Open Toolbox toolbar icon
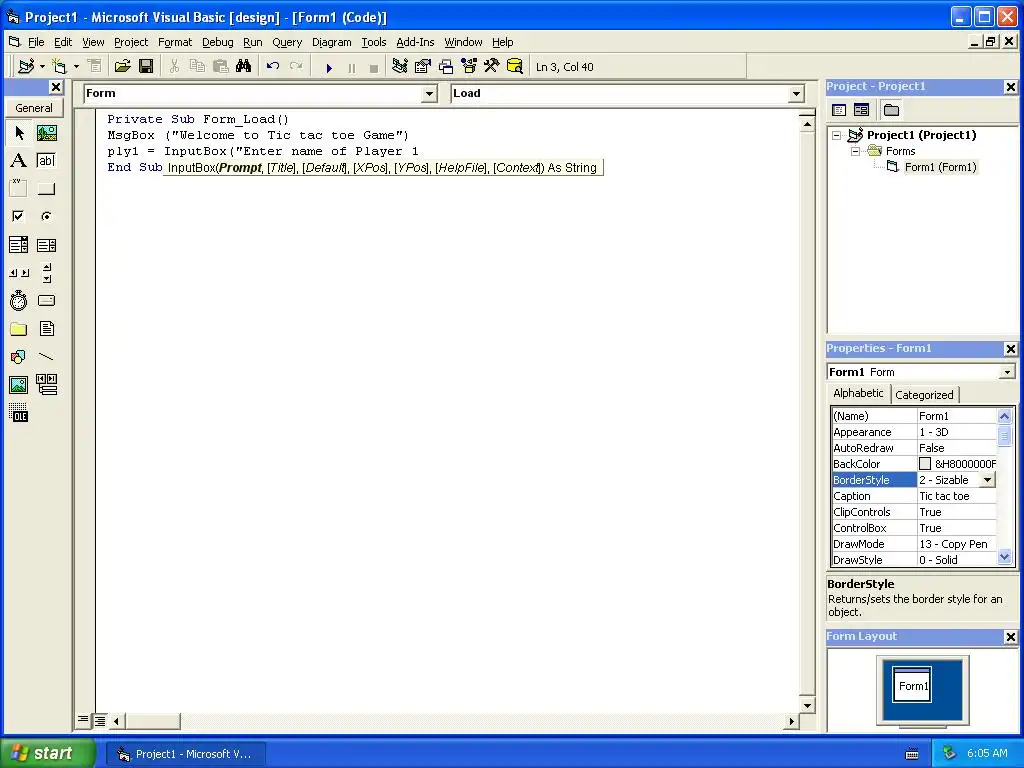 click(x=492, y=67)
